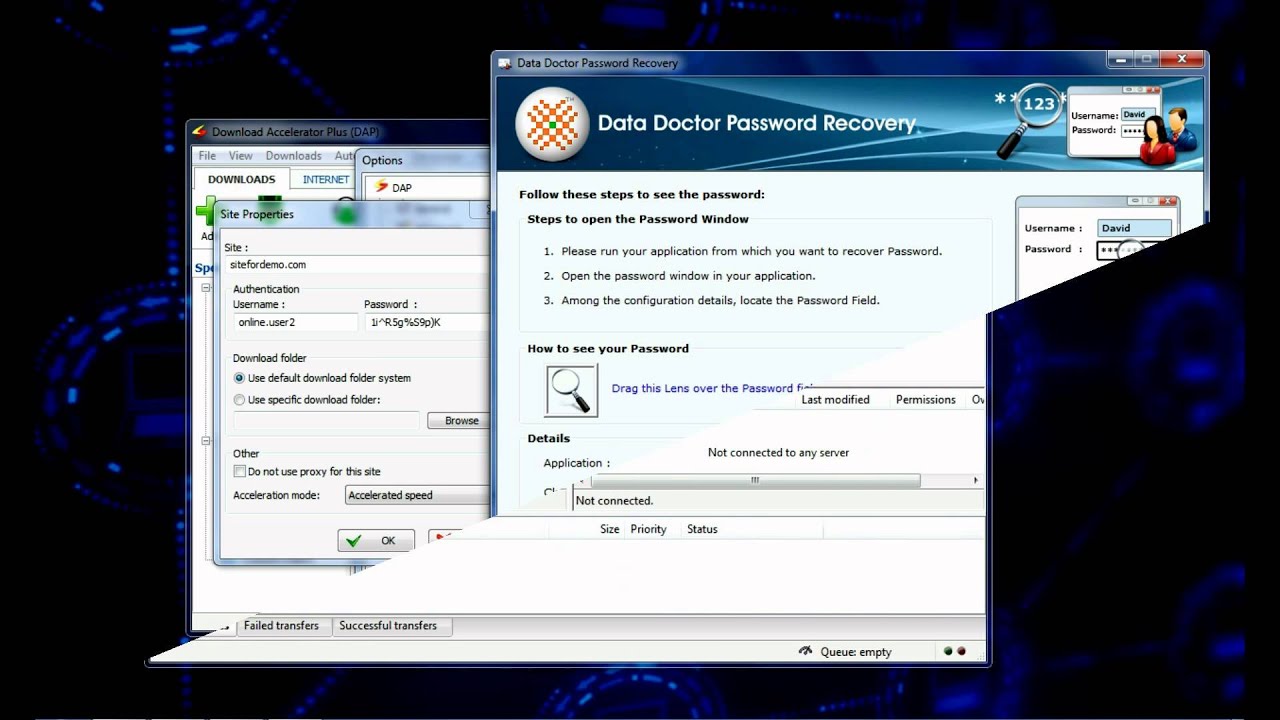Click the queue status icon beside Queue: empty
This screenshot has height=720, width=1280.
point(806,651)
